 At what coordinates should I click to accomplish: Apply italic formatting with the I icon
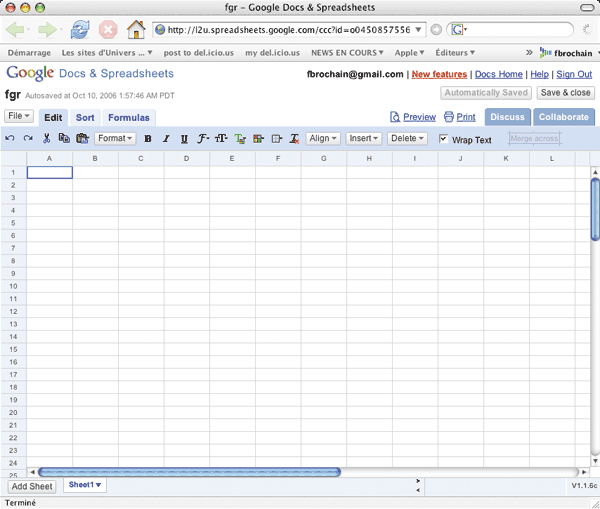tap(166, 139)
